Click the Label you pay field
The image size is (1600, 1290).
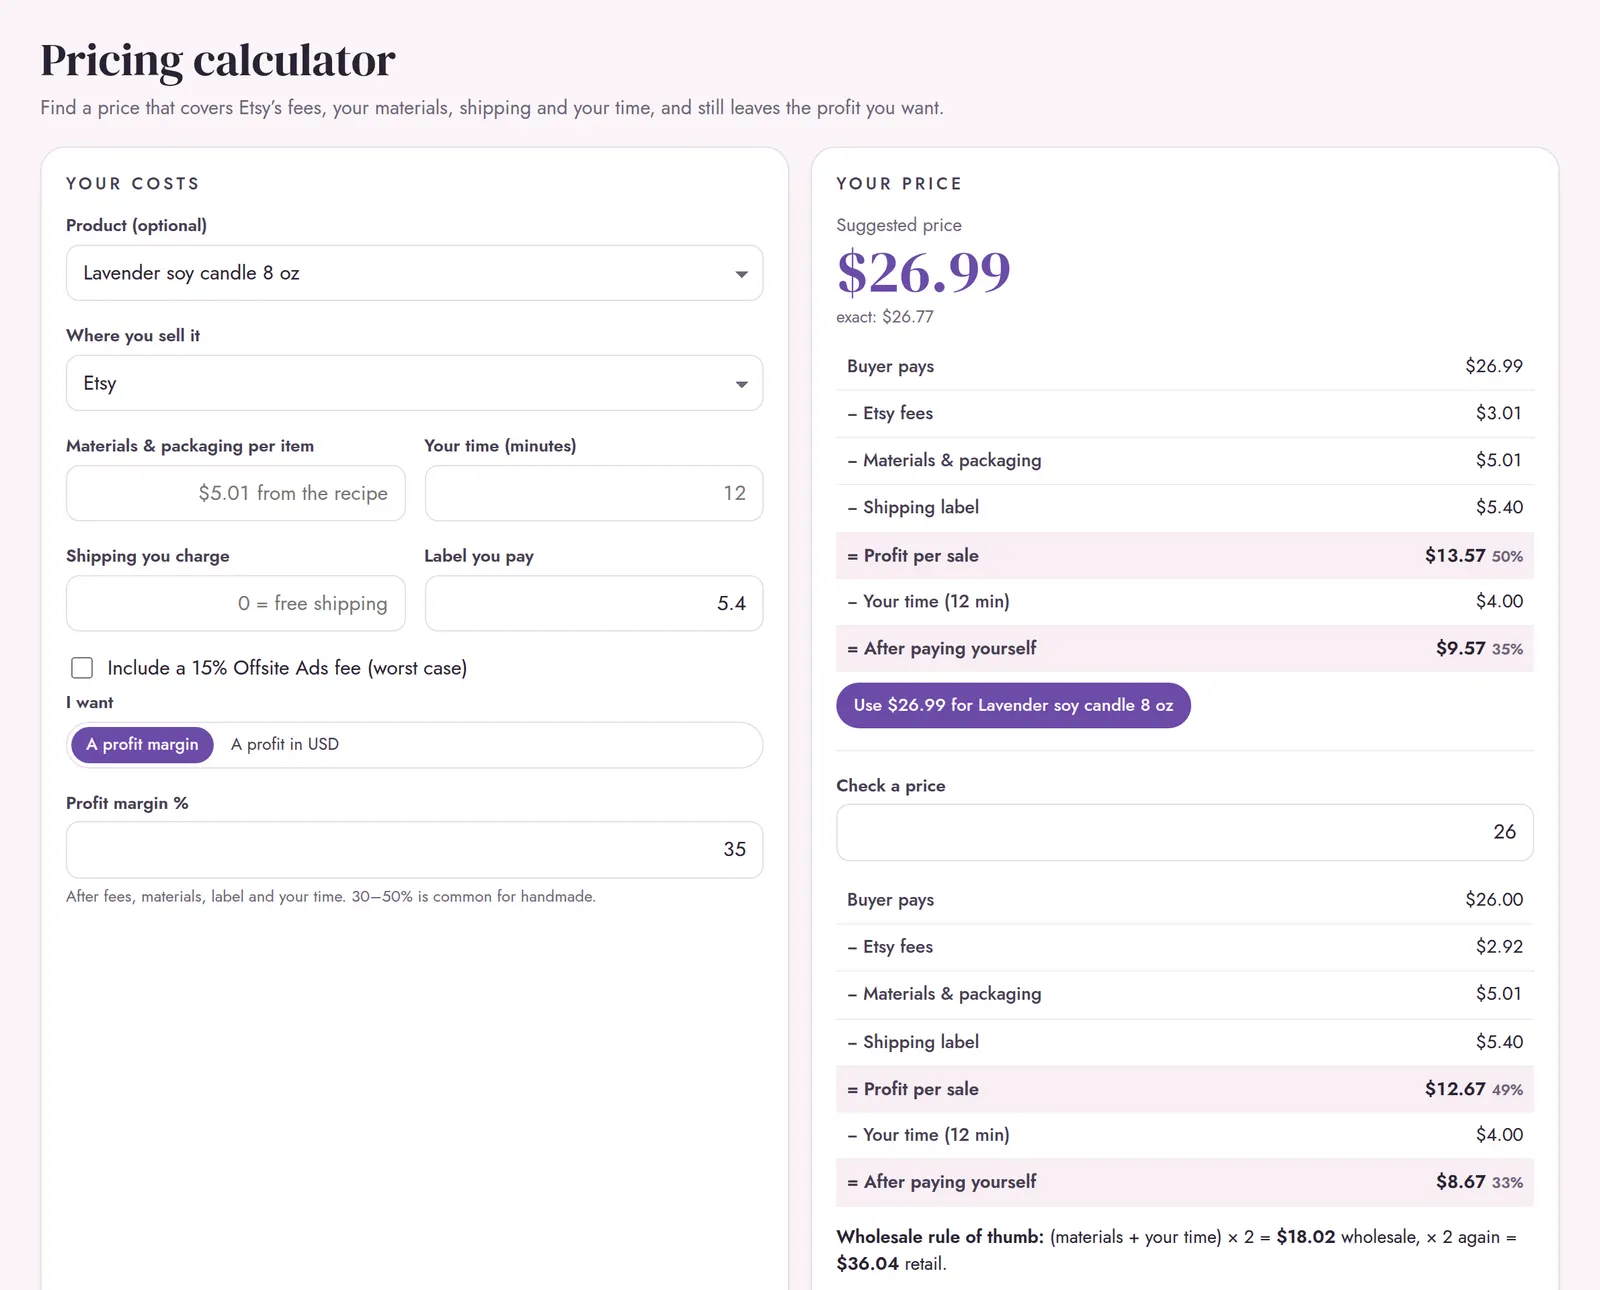click(594, 603)
